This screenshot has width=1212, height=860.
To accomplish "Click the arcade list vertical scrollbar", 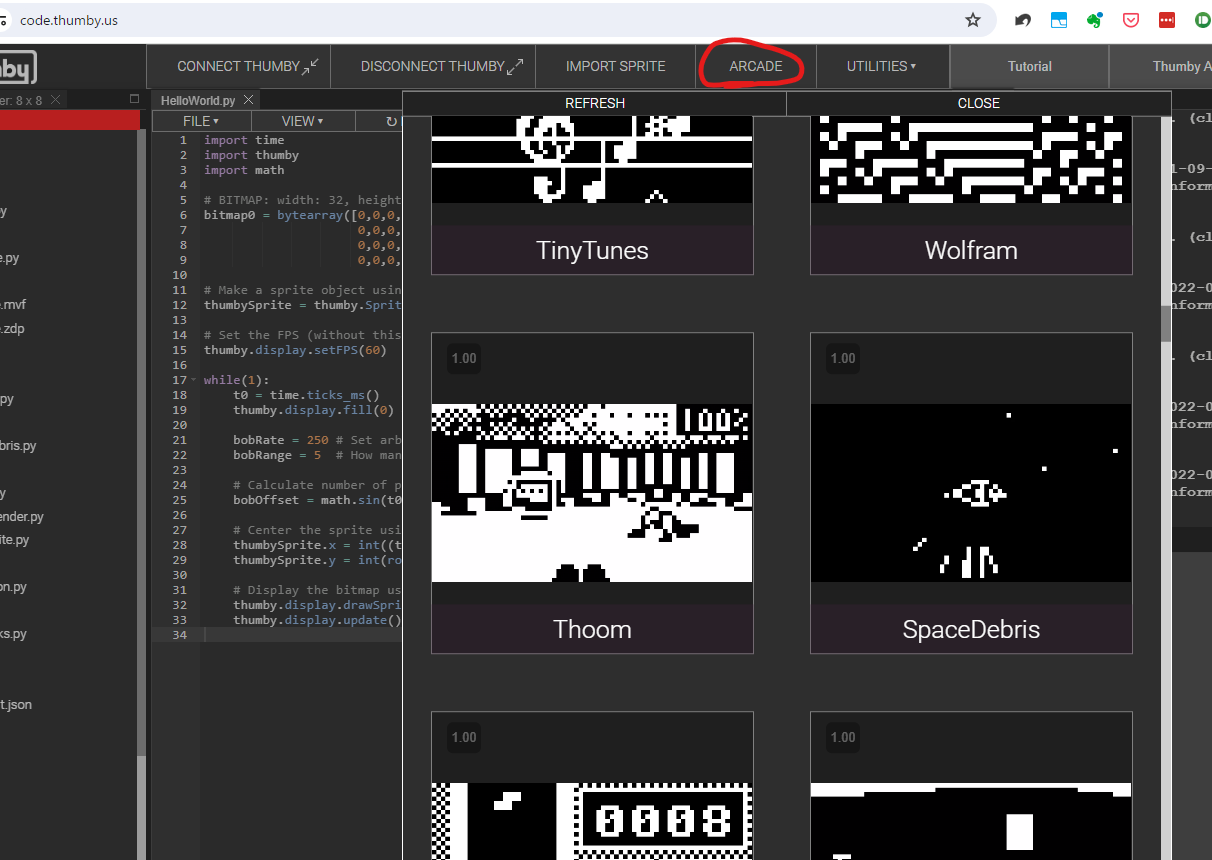I will click(x=1165, y=325).
